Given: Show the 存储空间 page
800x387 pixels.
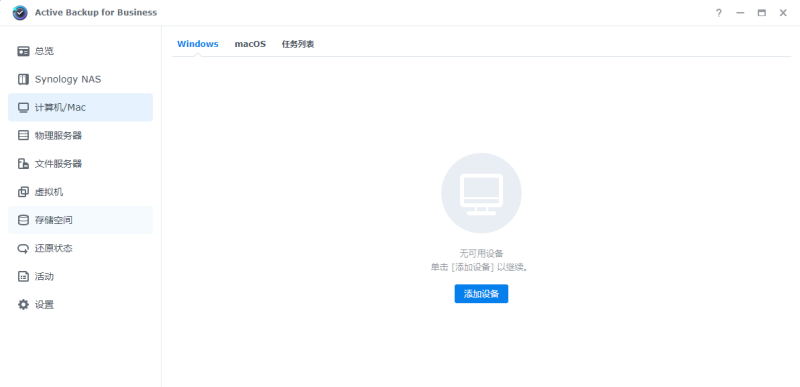Looking at the screenshot, I should pos(81,220).
